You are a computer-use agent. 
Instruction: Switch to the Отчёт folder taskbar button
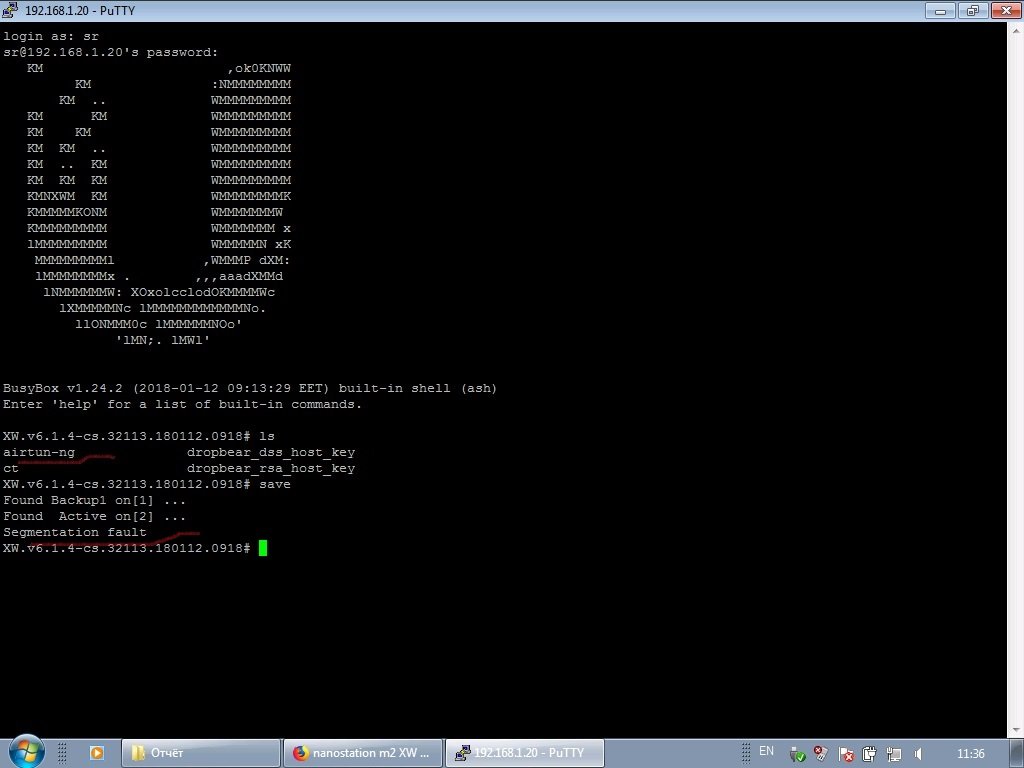200,753
